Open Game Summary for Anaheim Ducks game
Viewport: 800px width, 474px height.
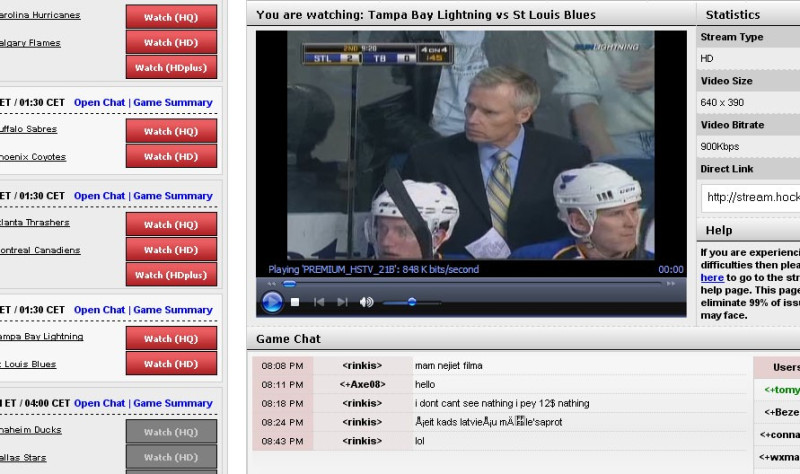point(173,403)
